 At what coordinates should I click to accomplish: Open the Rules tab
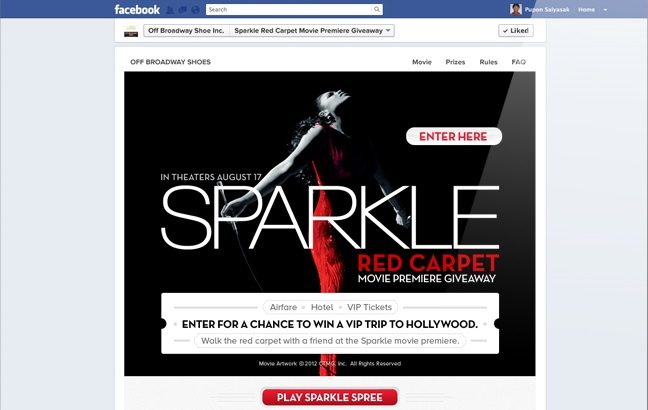[488, 62]
